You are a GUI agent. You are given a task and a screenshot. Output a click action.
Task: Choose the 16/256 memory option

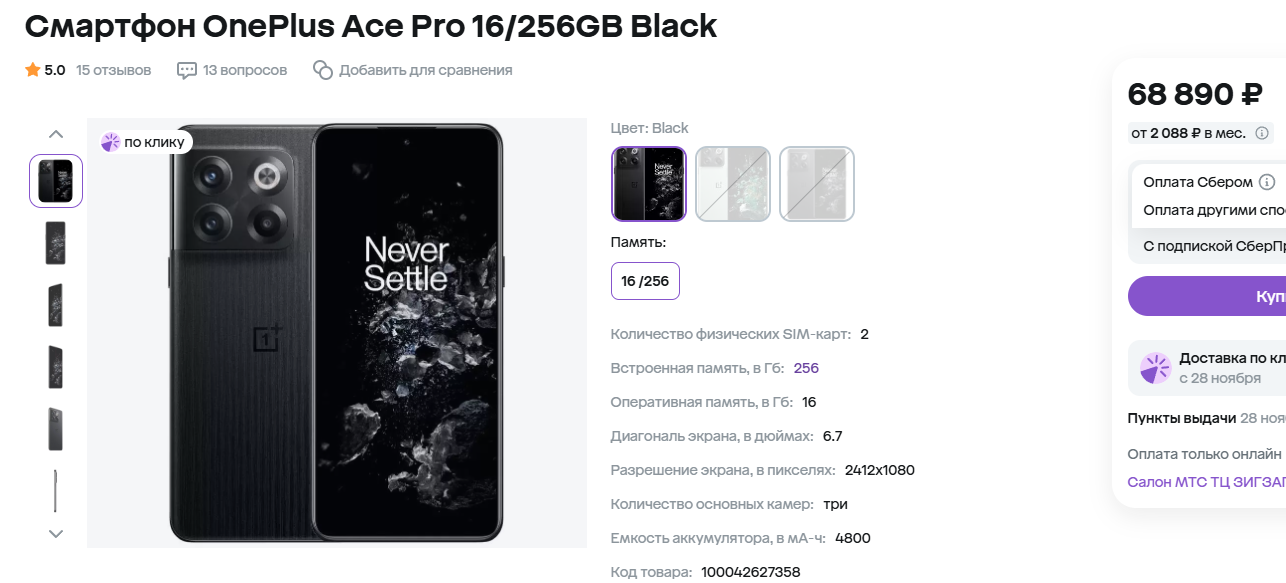click(x=645, y=281)
